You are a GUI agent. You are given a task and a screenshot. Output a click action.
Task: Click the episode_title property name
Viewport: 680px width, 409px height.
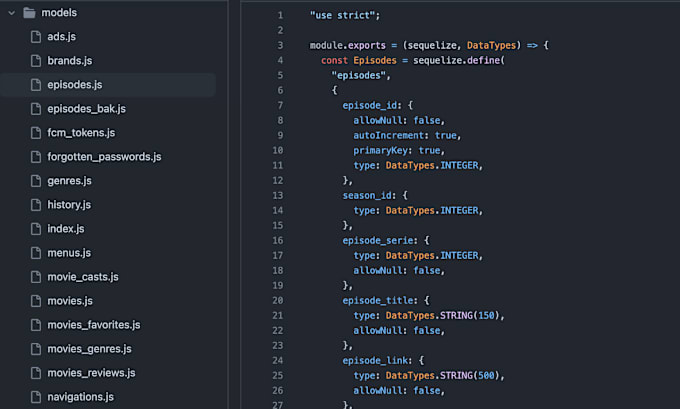point(378,301)
